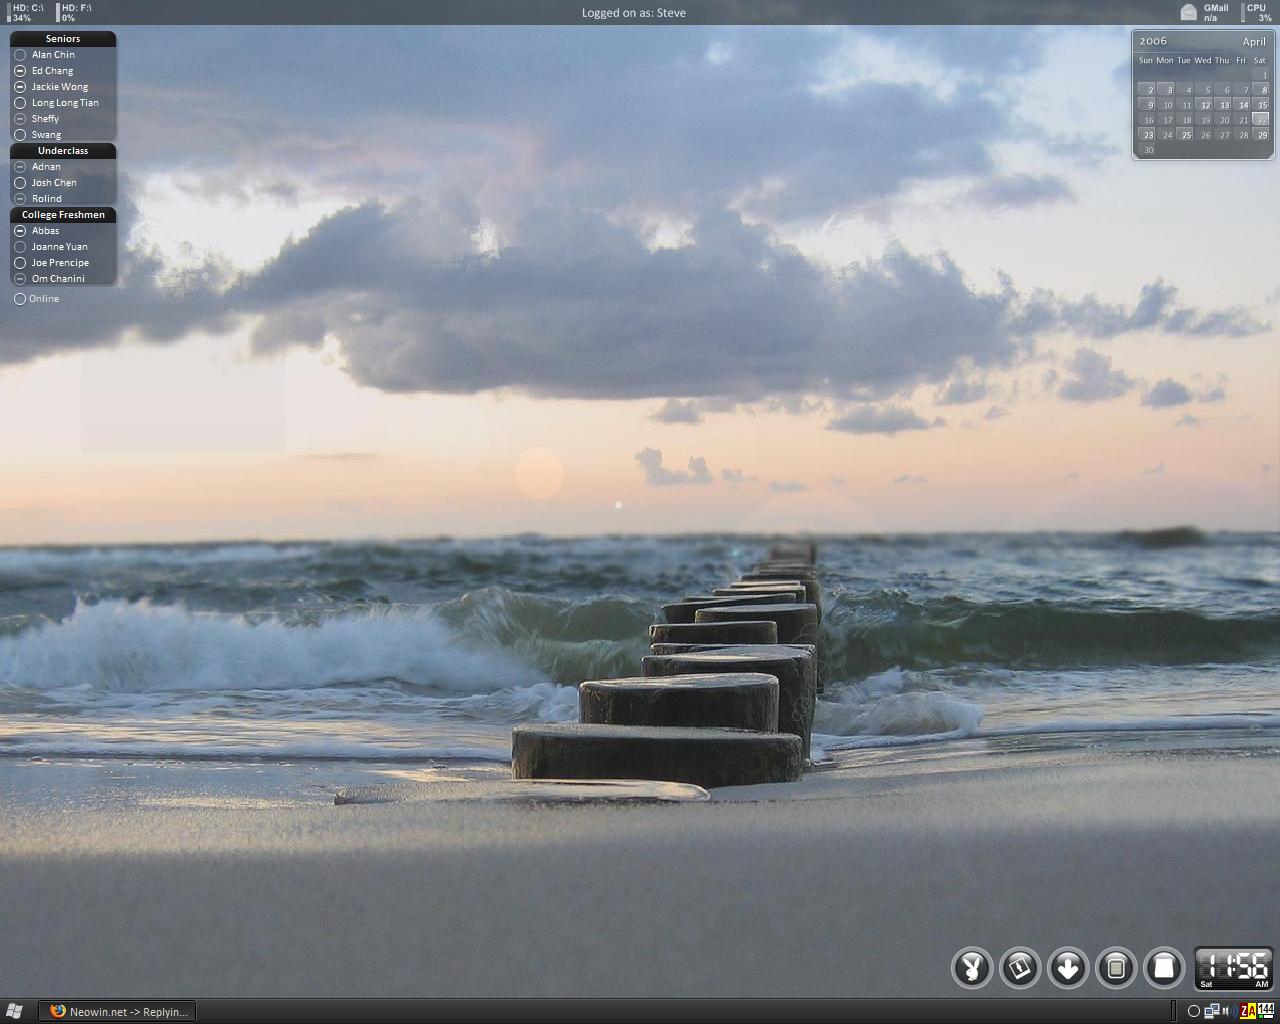1280x1024 pixels.
Task: Click contact Joe Prencipe in the list
Action: 60,263
